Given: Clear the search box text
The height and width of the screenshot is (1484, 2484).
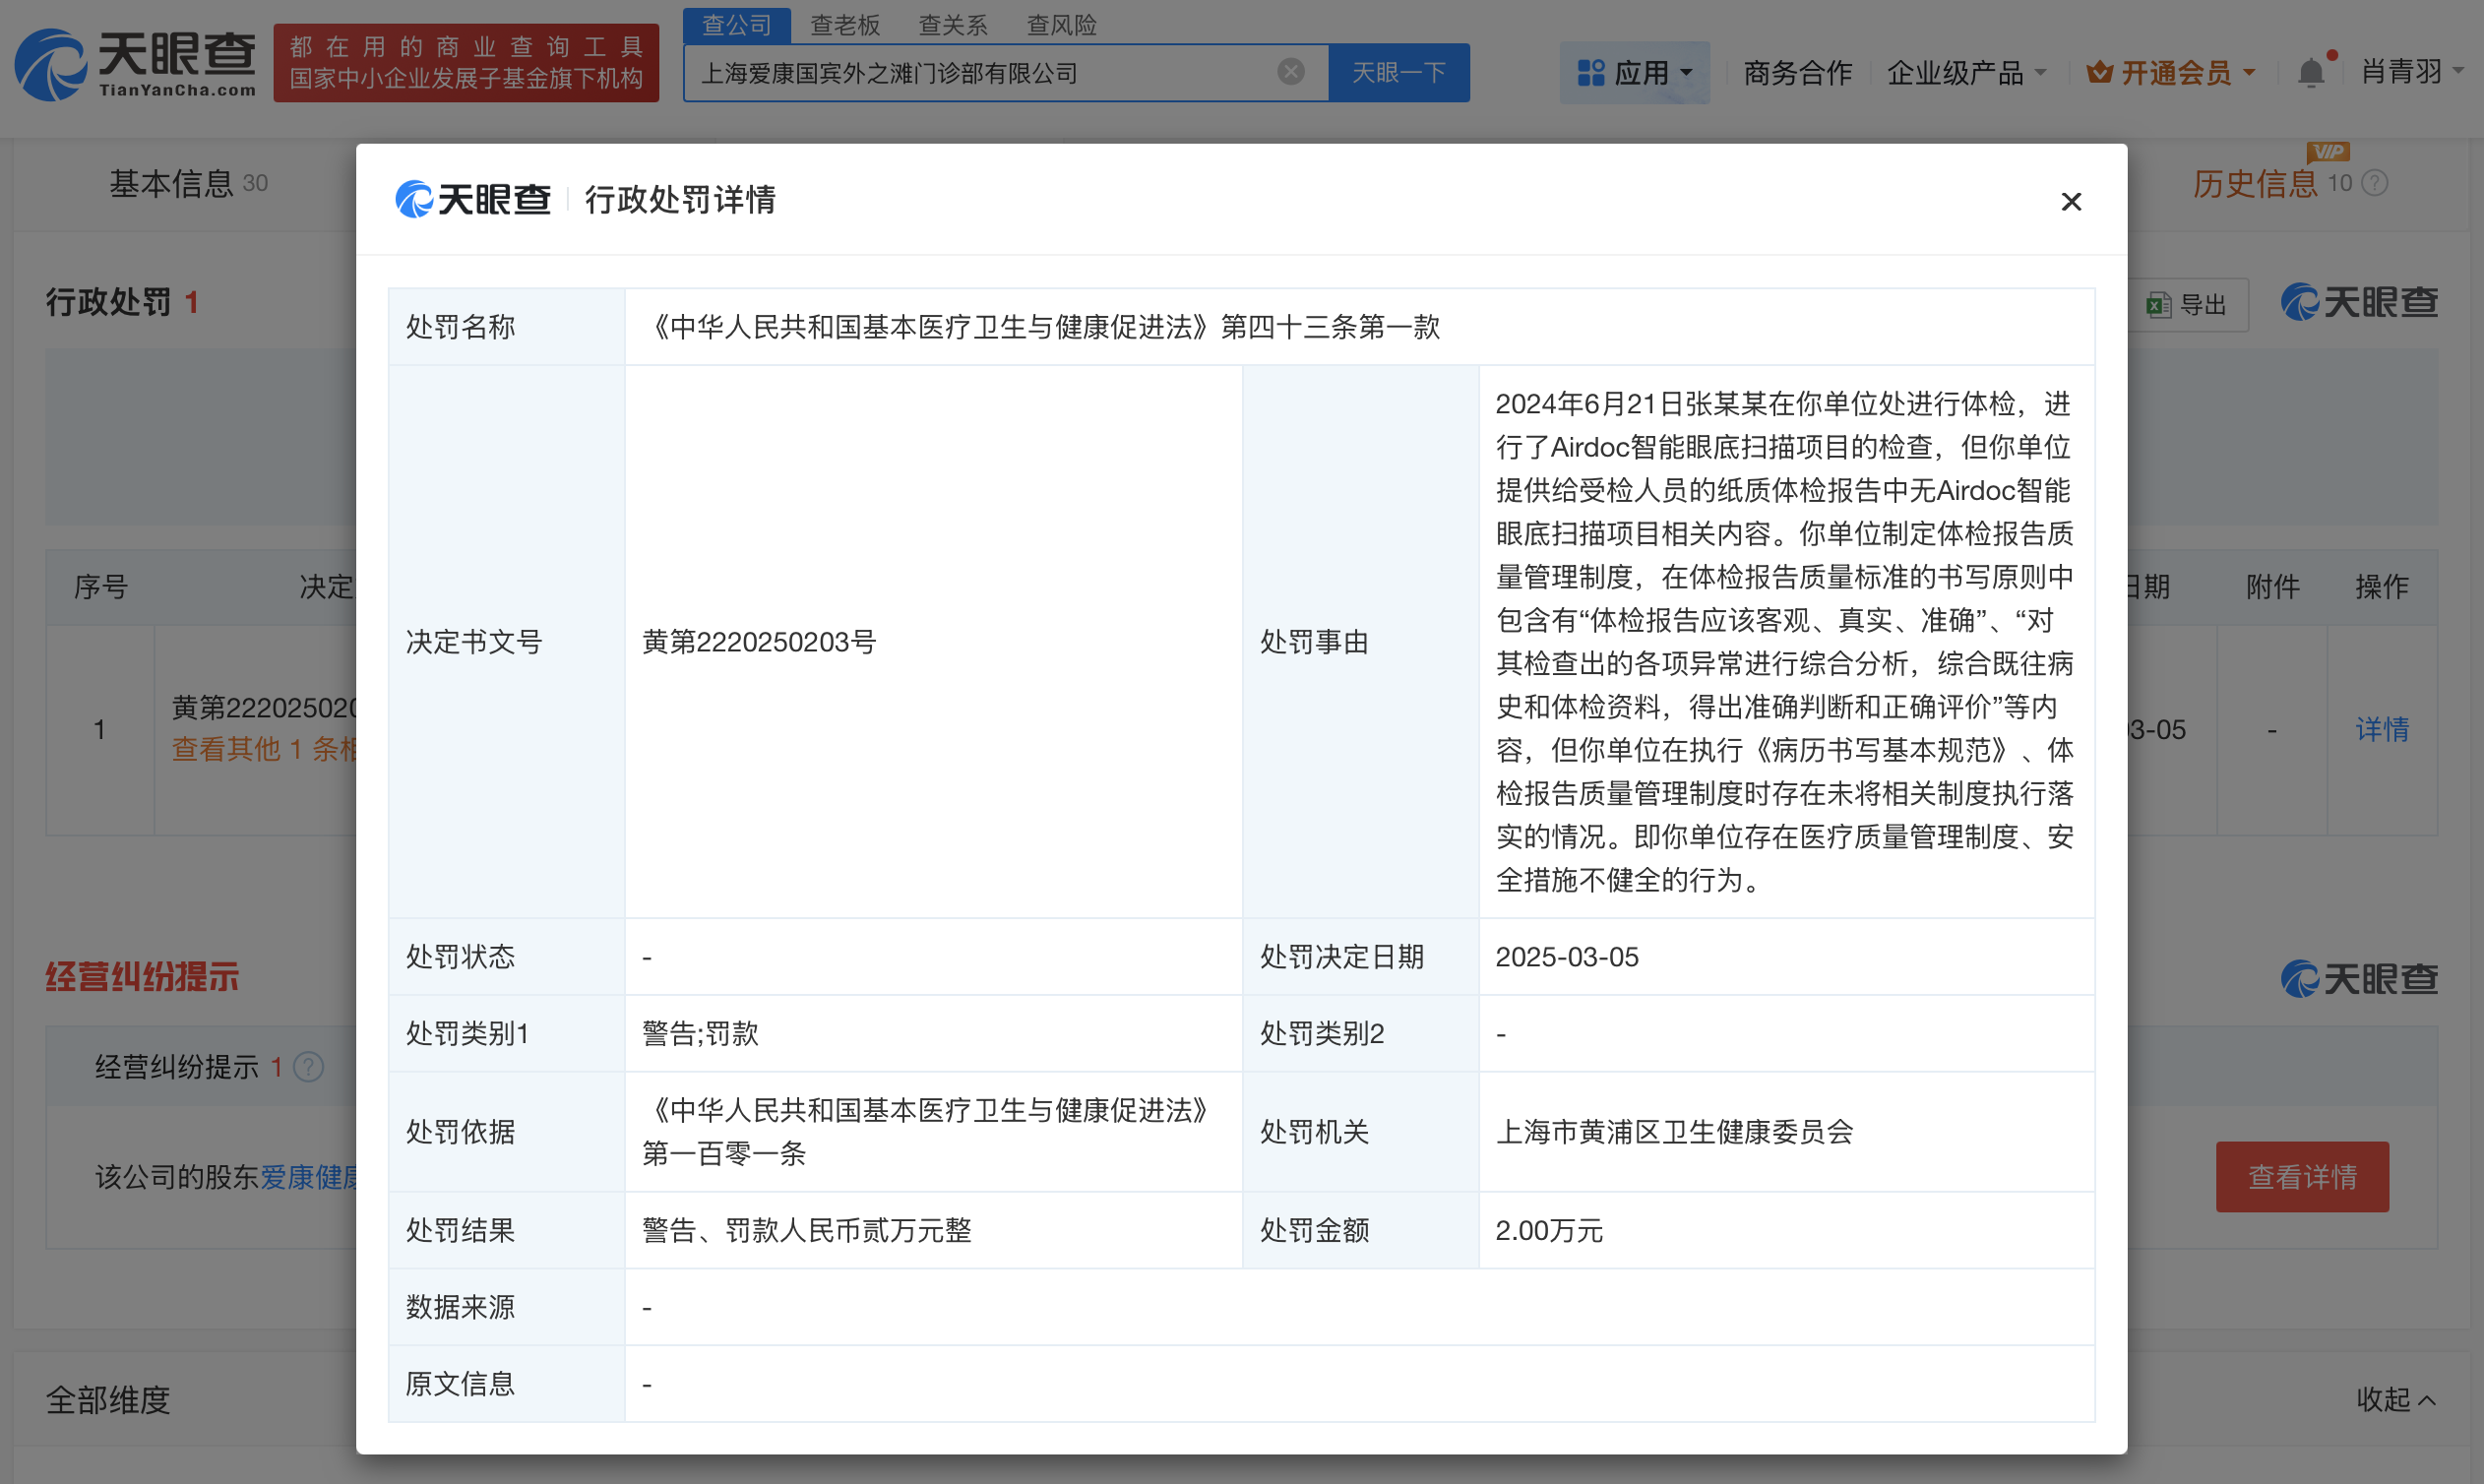Looking at the screenshot, I should [x=1291, y=72].
